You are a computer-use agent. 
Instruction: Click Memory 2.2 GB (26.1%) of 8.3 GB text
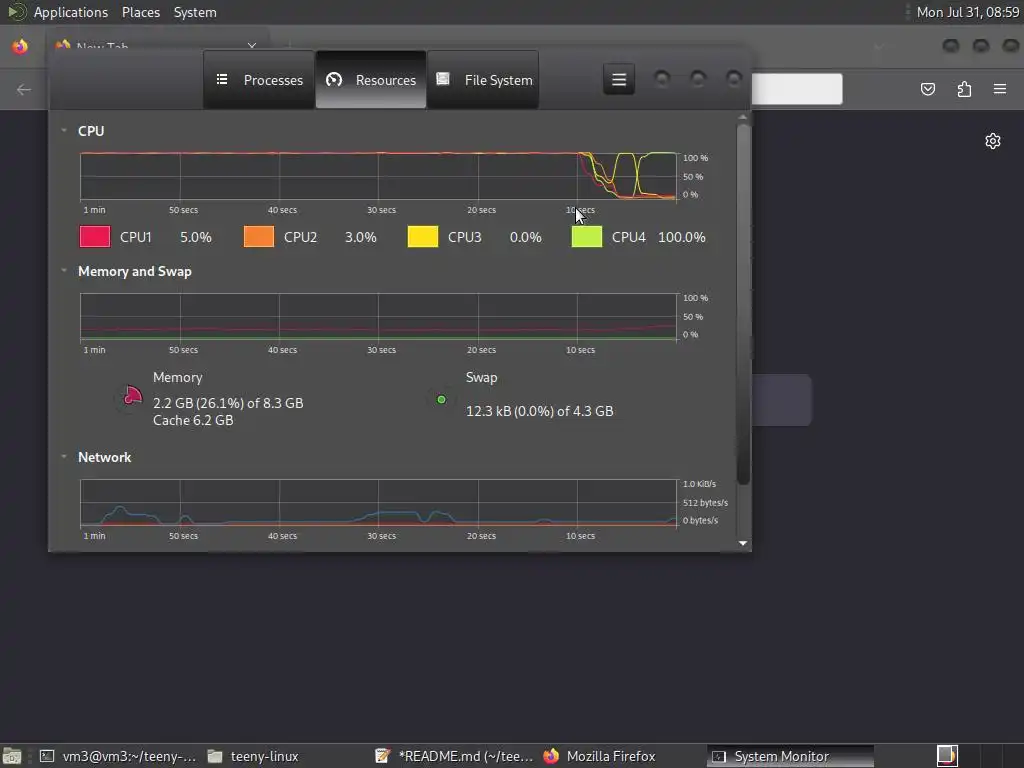click(228, 403)
